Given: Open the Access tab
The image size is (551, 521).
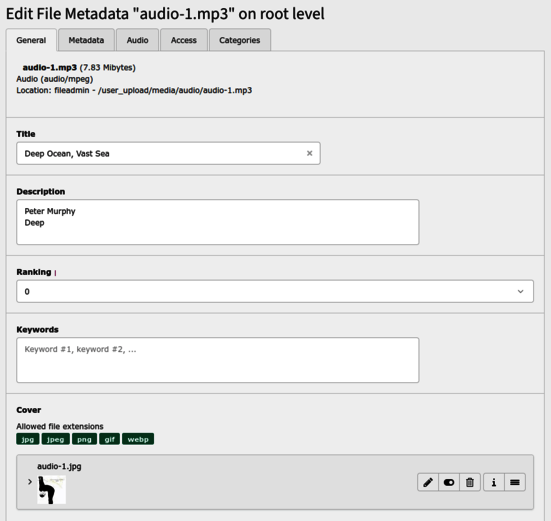Looking at the screenshot, I should [183, 40].
